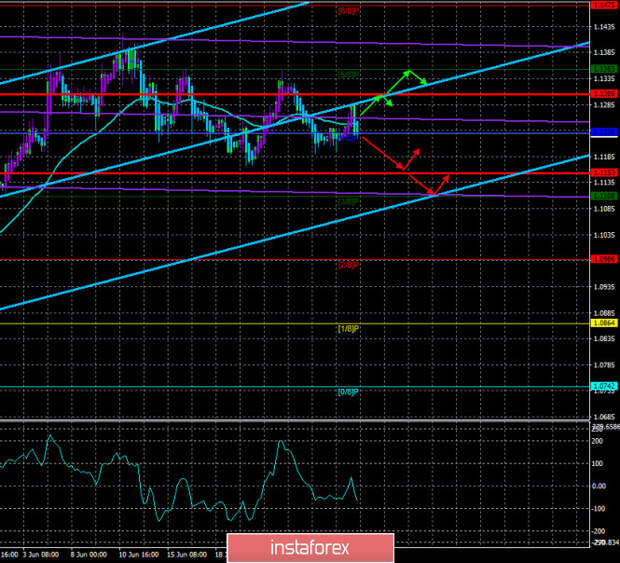Click the 1.1135 price axis label
Screen dimensions: 620x563
pyautogui.click(x=605, y=183)
